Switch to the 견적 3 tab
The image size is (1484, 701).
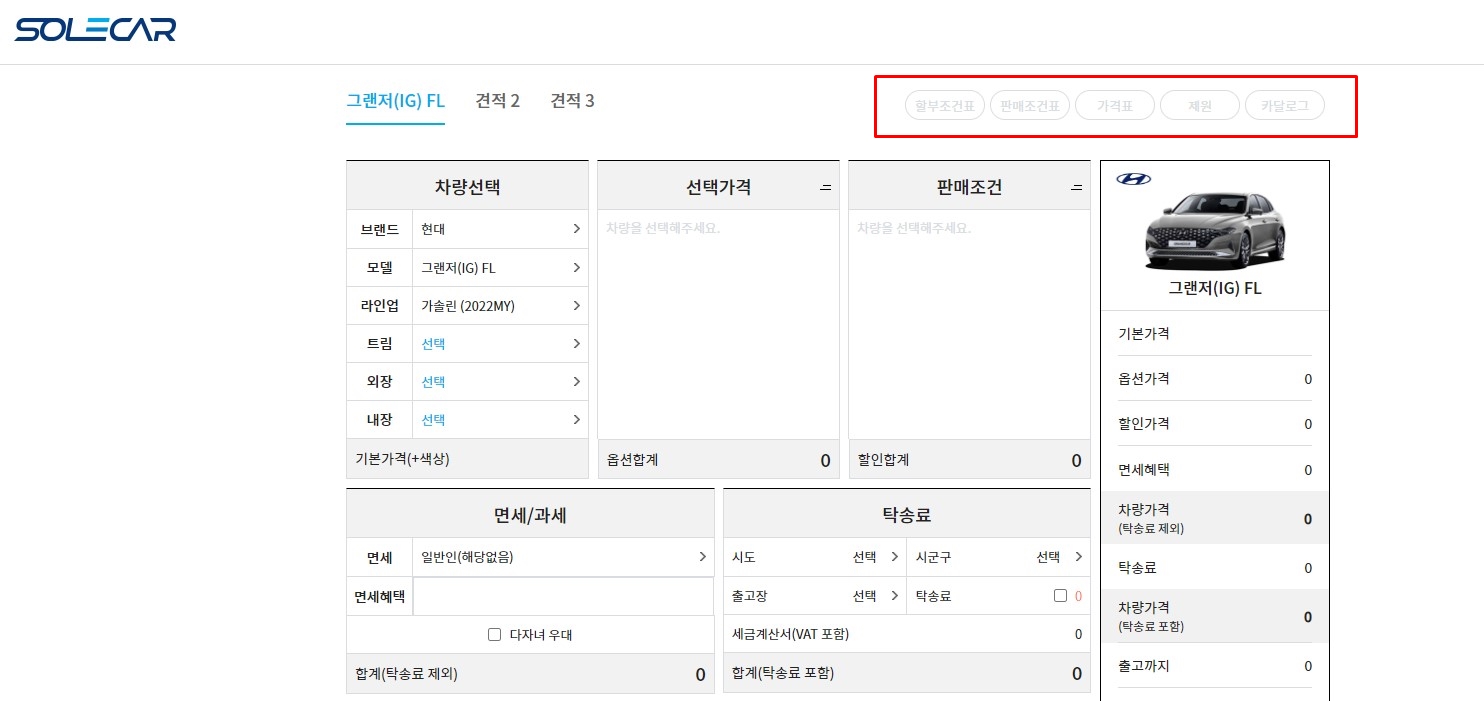pos(572,101)
